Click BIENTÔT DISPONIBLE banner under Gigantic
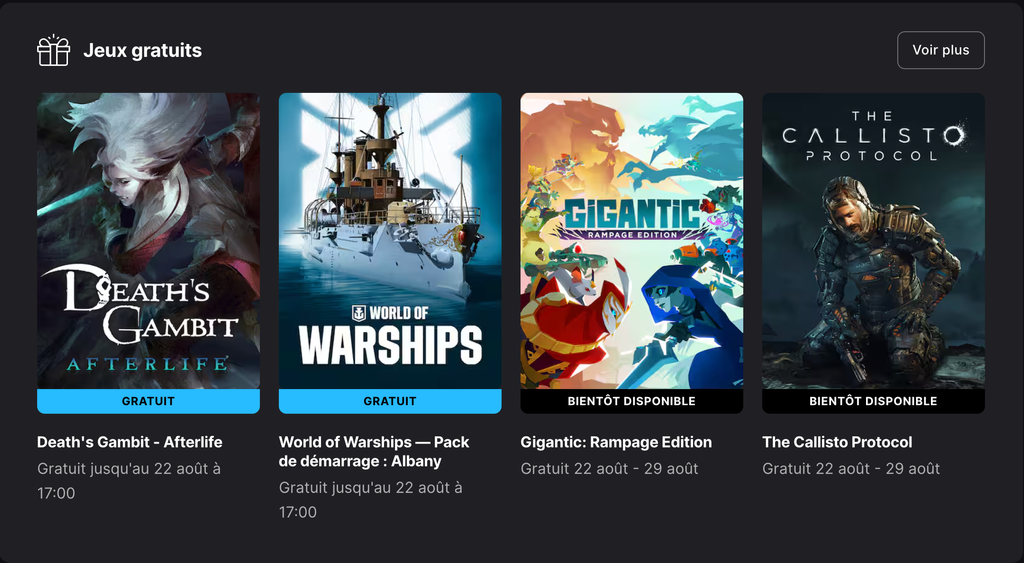This screenshot has width=1024, height=563. click(x=632, y=401)
